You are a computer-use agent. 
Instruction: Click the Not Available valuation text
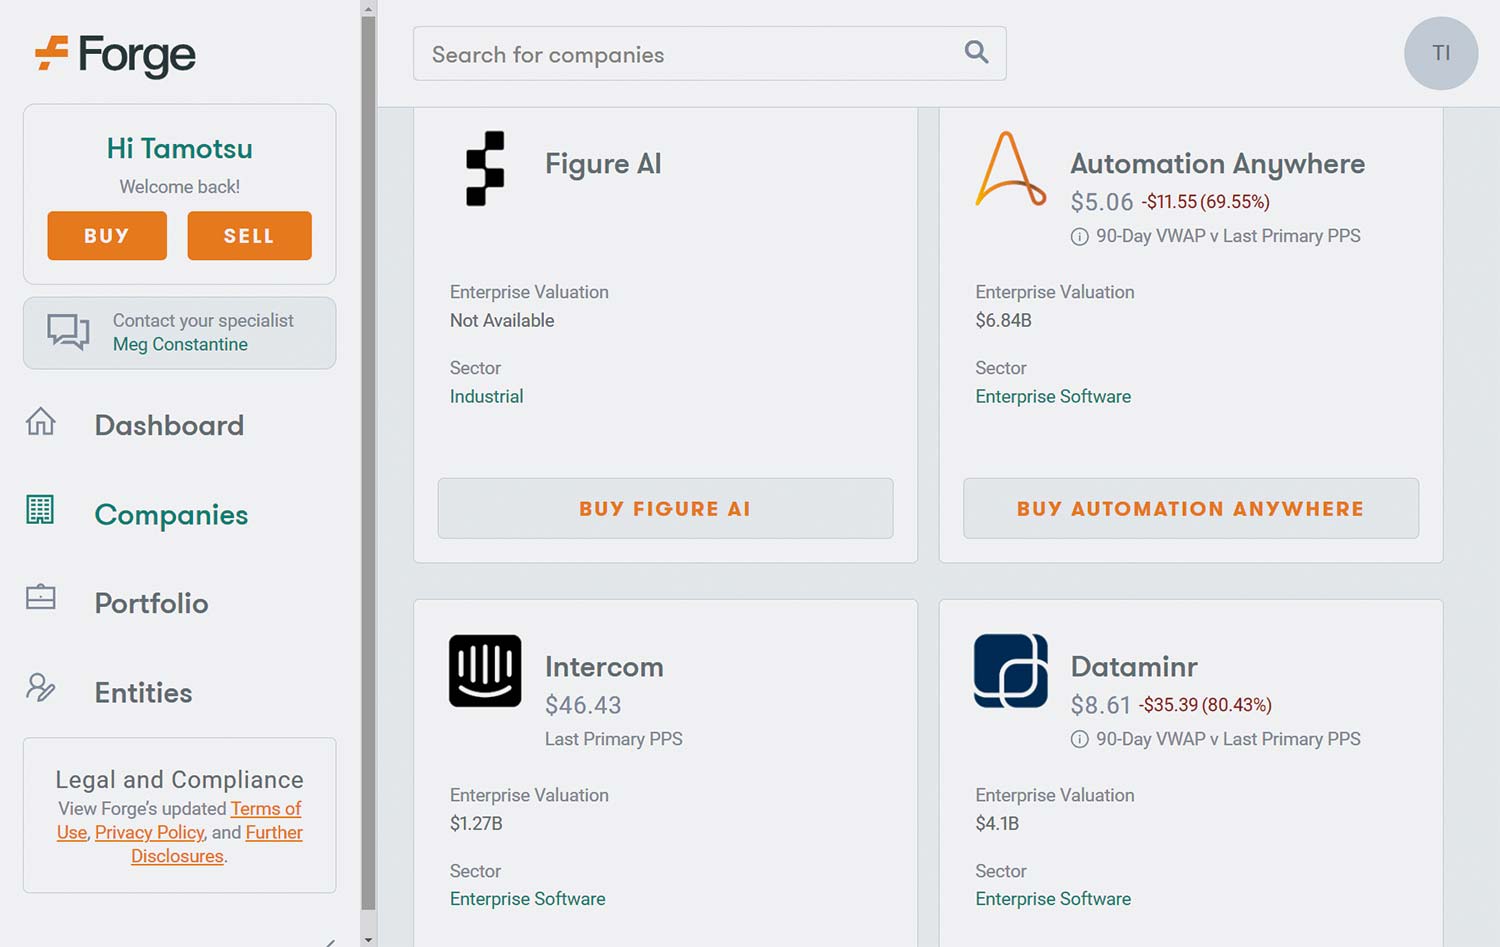(502, 320)
